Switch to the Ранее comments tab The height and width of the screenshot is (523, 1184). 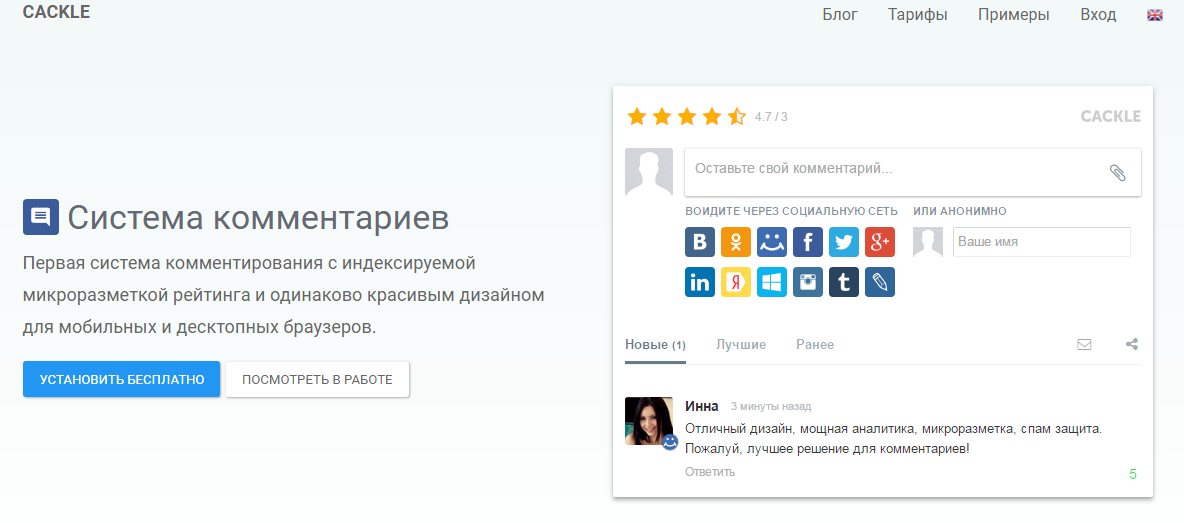coord(815,345)
